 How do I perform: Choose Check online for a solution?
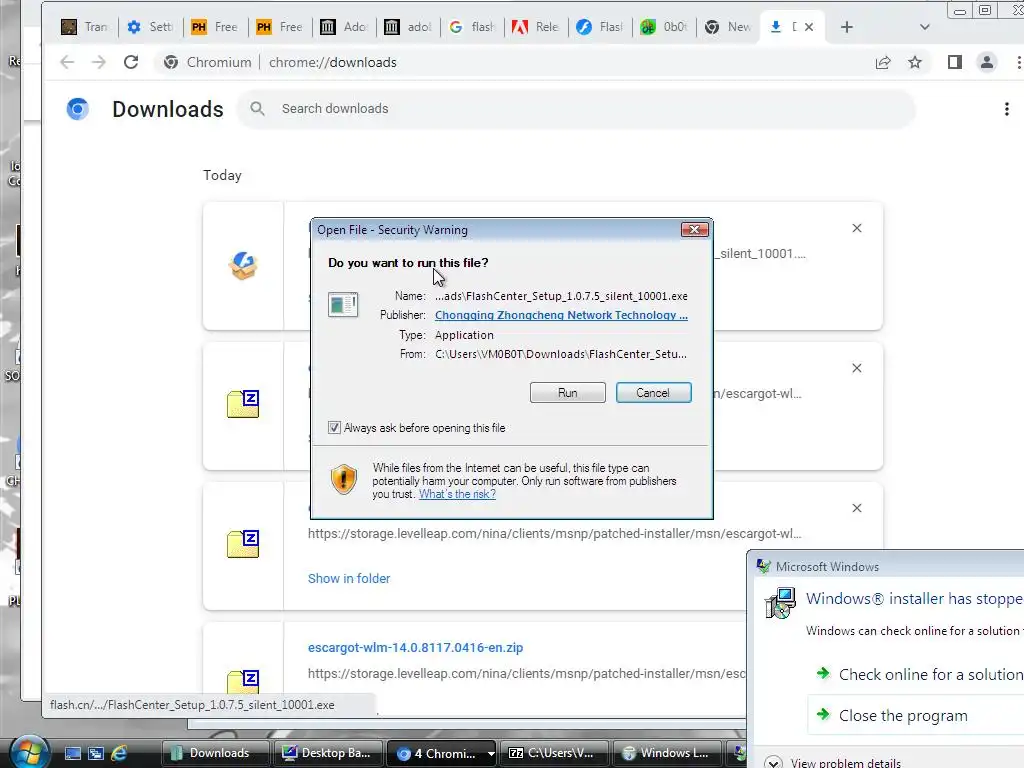pos(921,674)
